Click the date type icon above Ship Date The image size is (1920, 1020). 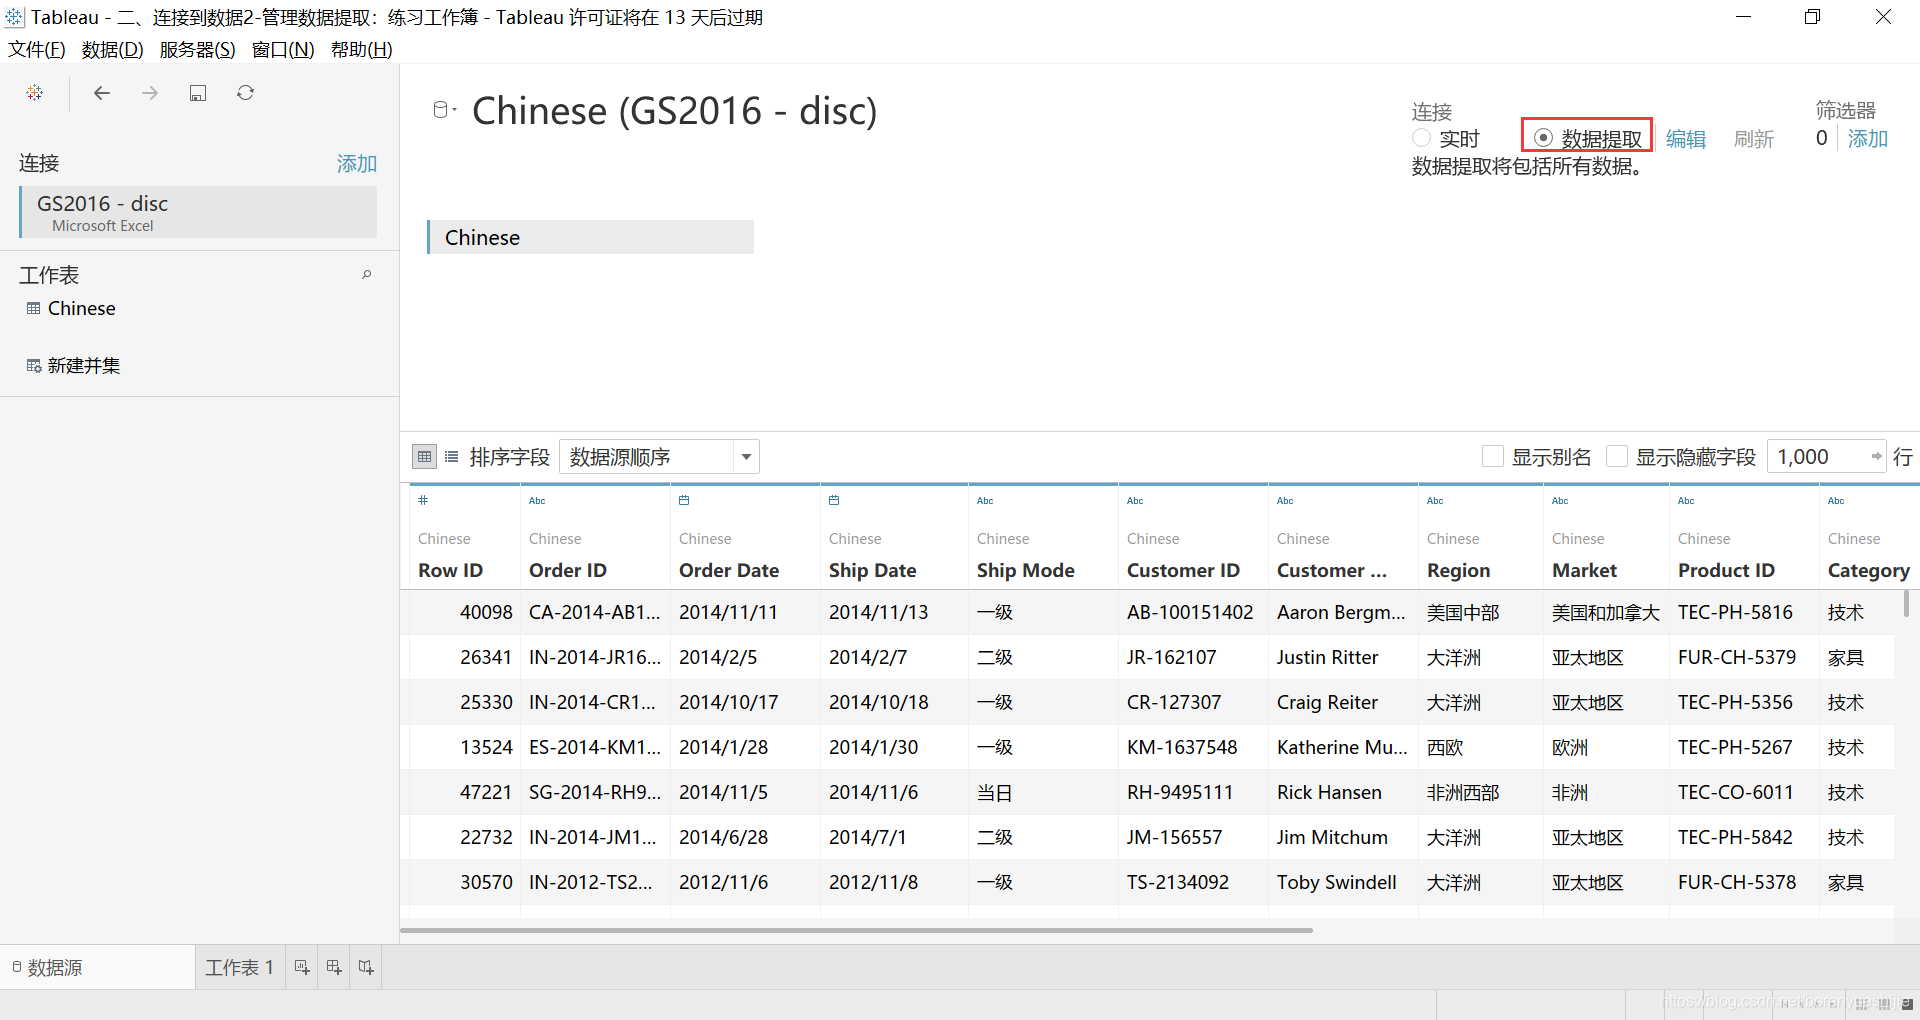[x=834, y=500]
